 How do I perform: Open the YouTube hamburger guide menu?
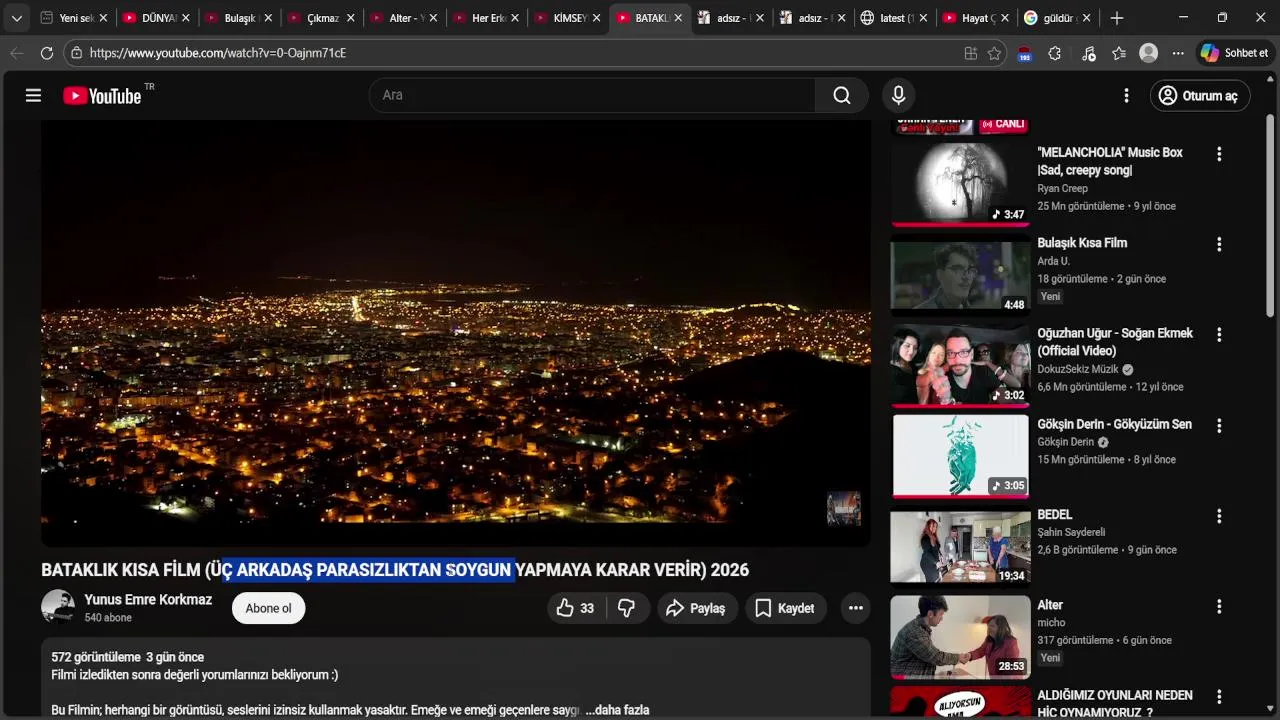click(33, 95)
